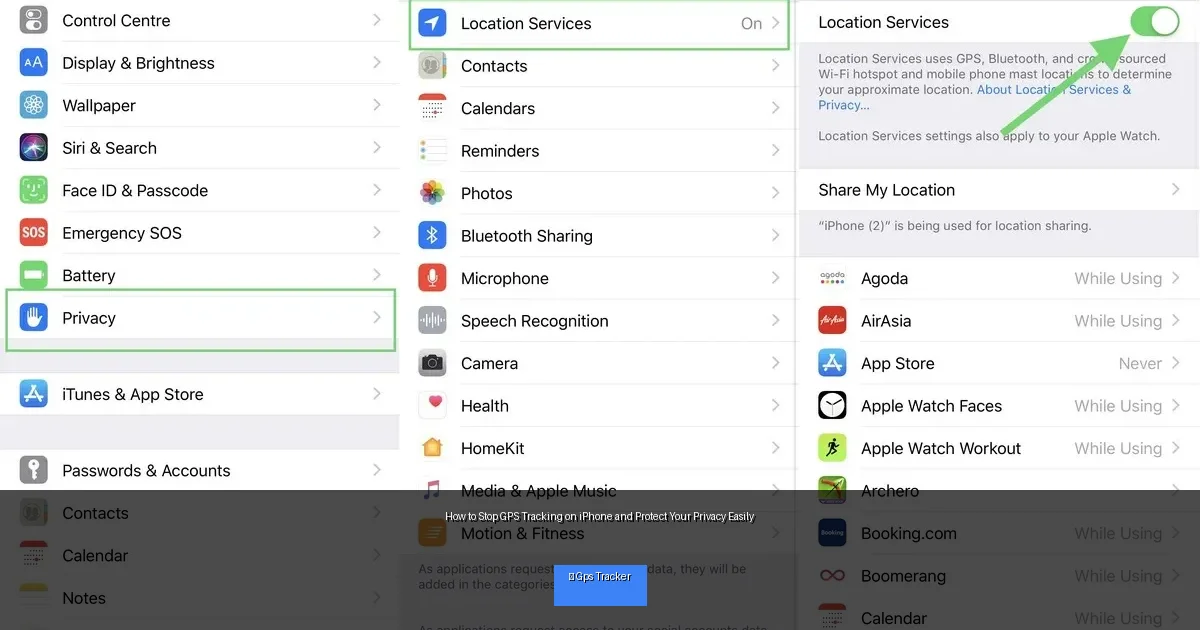Tap the Microphone label
Viewport: 1200px width, 630px height.
[505, 278]
